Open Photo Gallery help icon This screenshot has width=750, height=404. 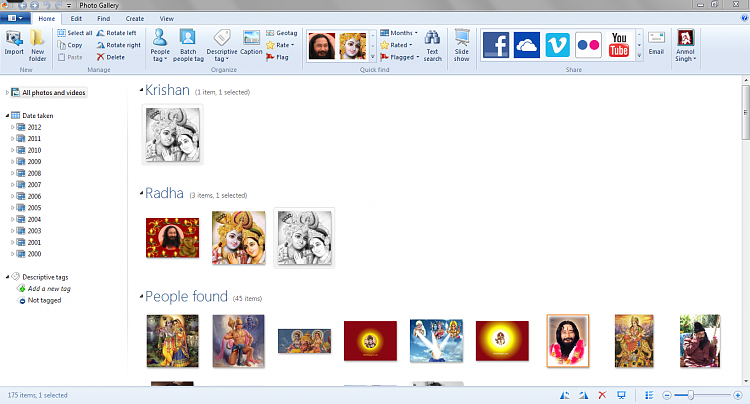coord(744,18)
